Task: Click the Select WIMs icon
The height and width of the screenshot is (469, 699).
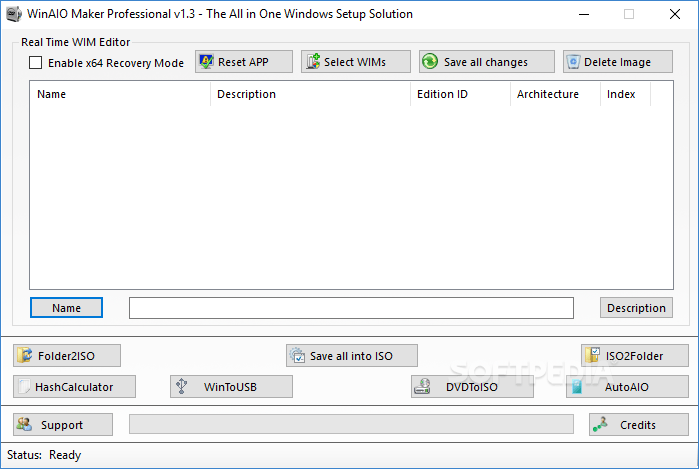Action: (313, 62)
